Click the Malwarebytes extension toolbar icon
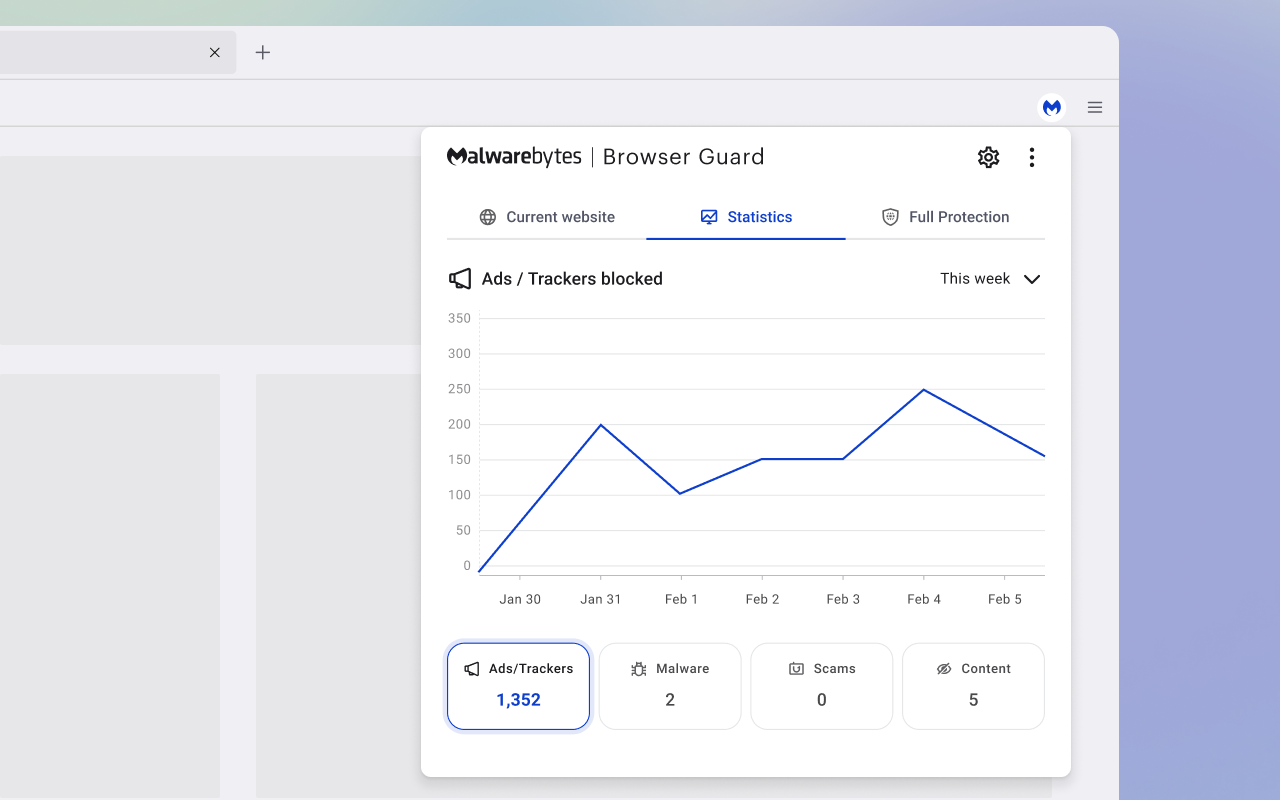 [x=1051, y=107]
